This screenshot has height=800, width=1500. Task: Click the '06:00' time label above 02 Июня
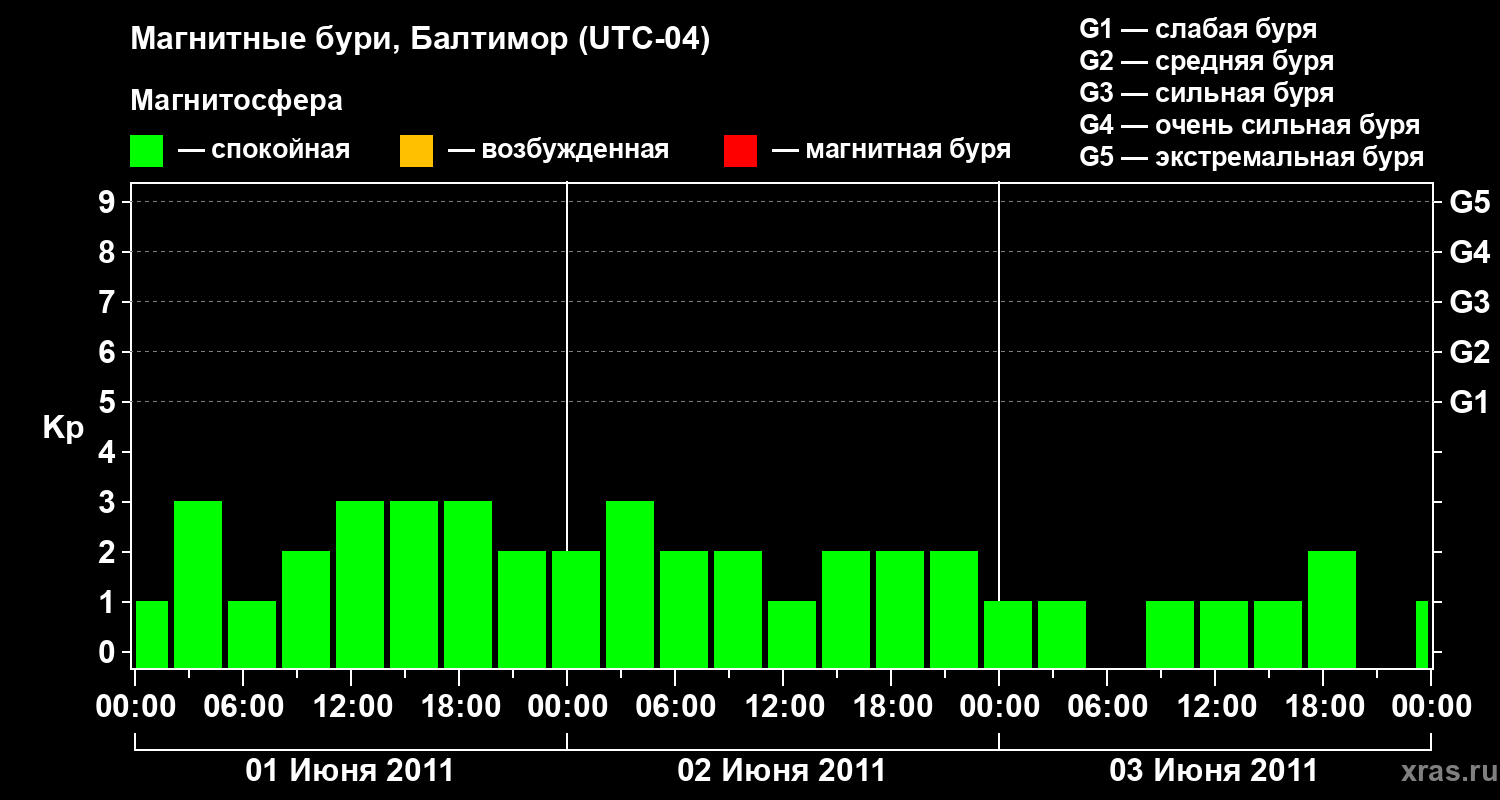(x=675, y=706)
